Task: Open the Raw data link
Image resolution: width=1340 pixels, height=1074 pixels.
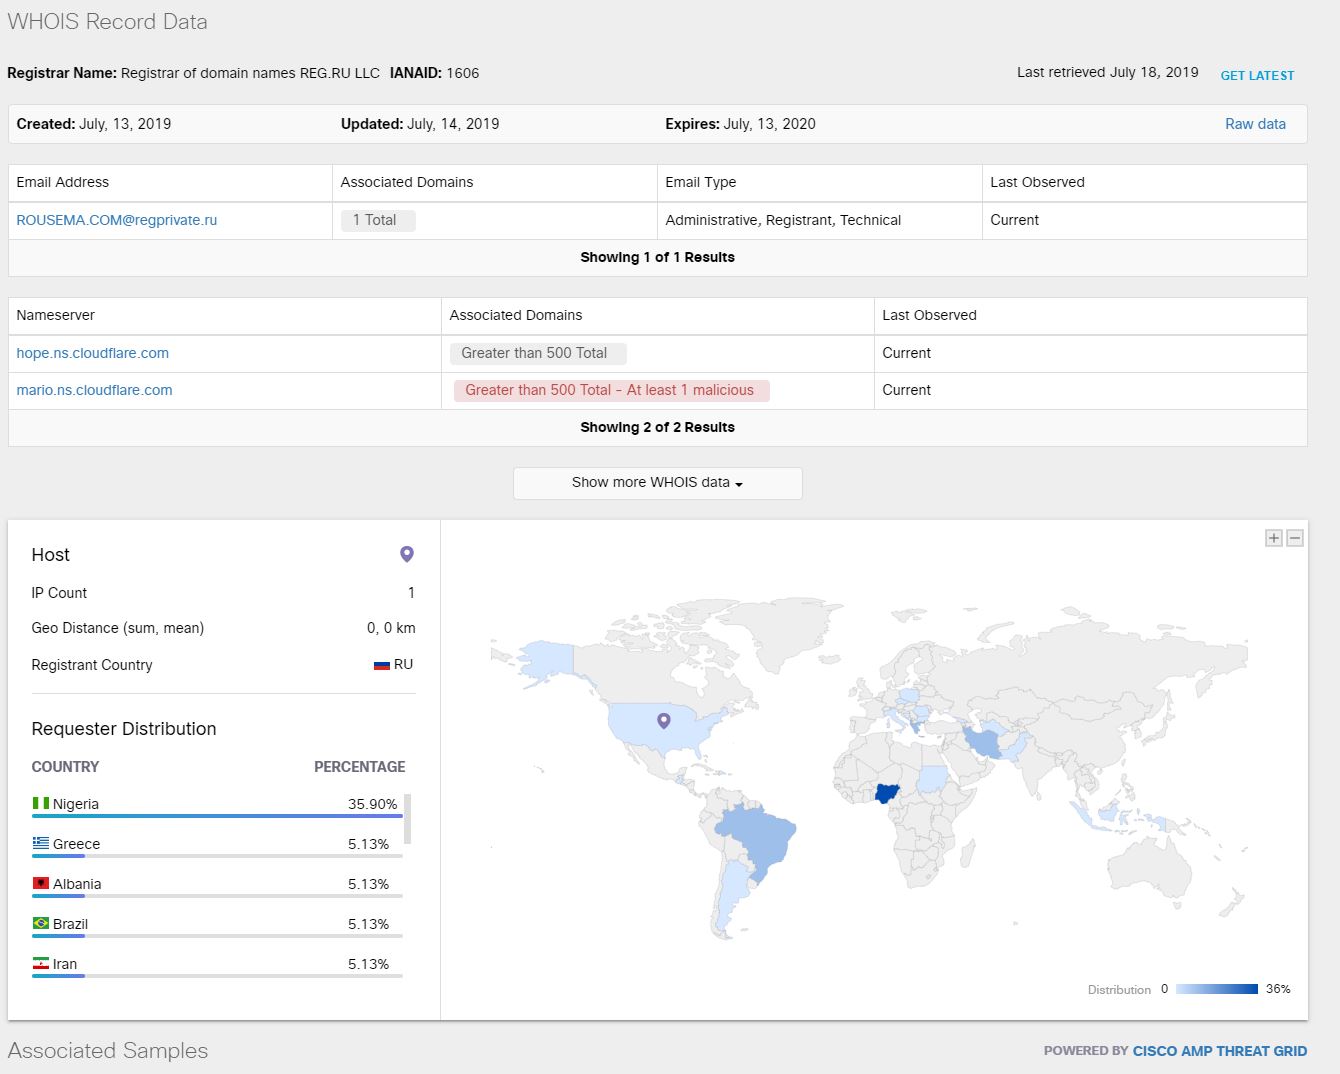Action: pyautogui.click(x=1255, y=124)
